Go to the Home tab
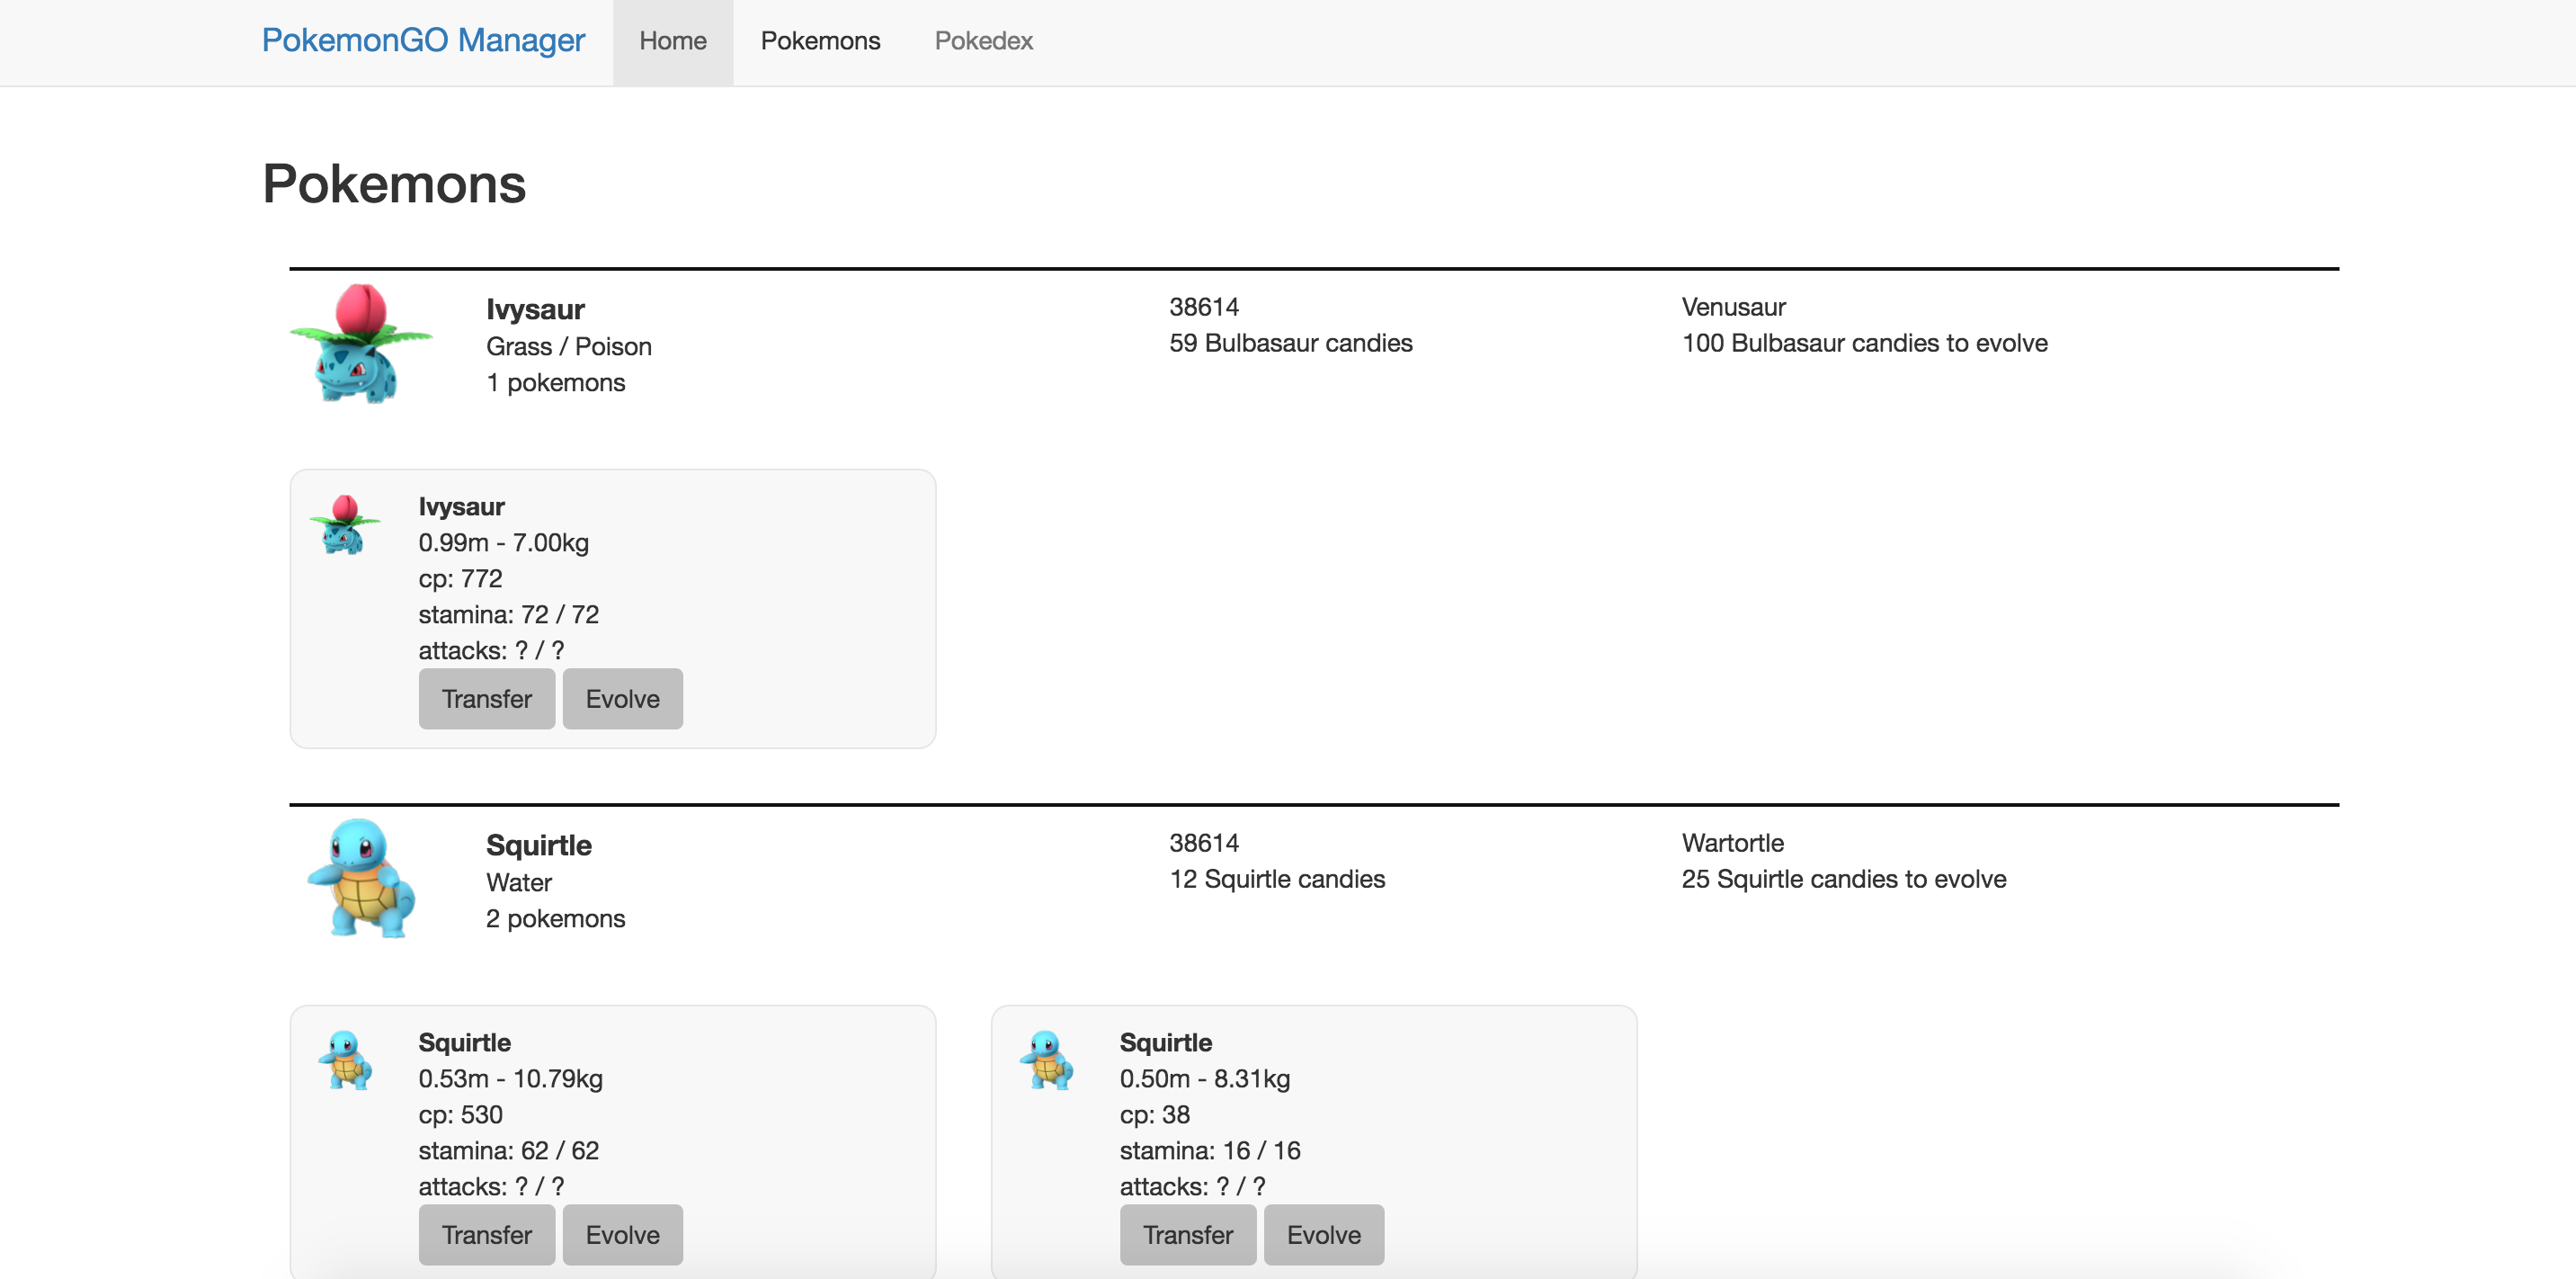The image size is (2576, 1279). [672, 41]
